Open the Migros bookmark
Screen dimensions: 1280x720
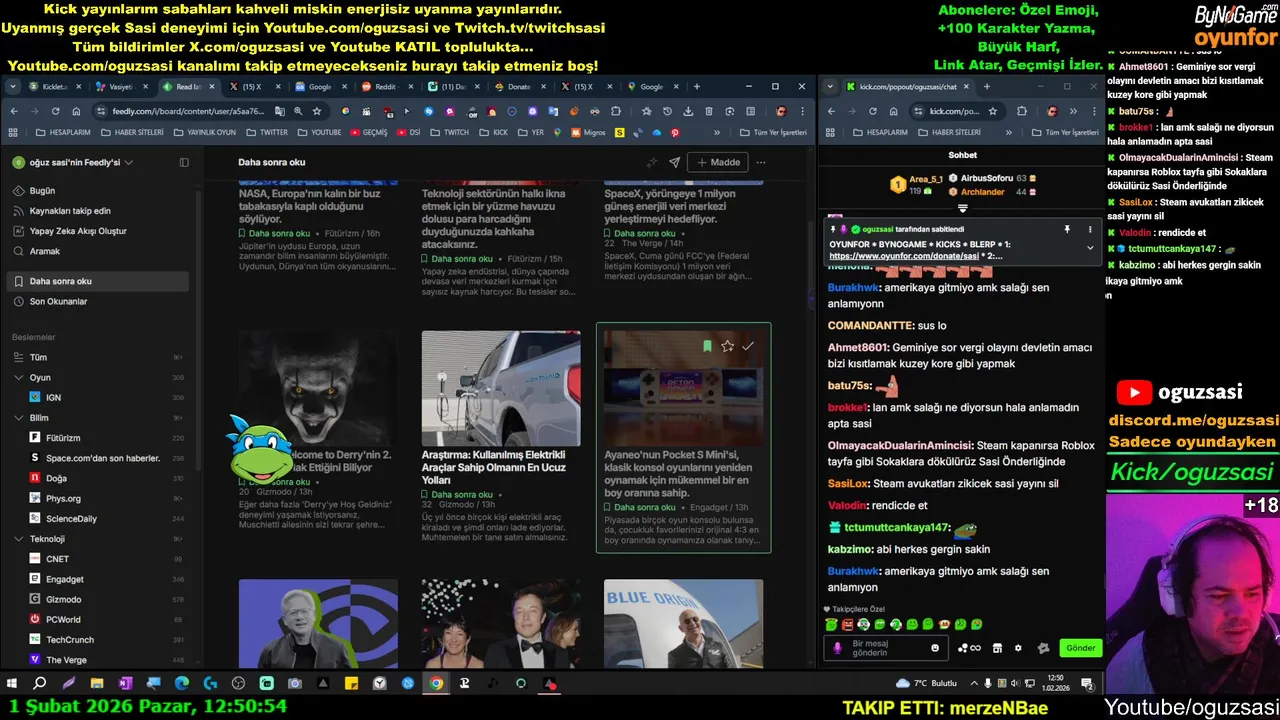pyautogui.click(x=590, y=132)
